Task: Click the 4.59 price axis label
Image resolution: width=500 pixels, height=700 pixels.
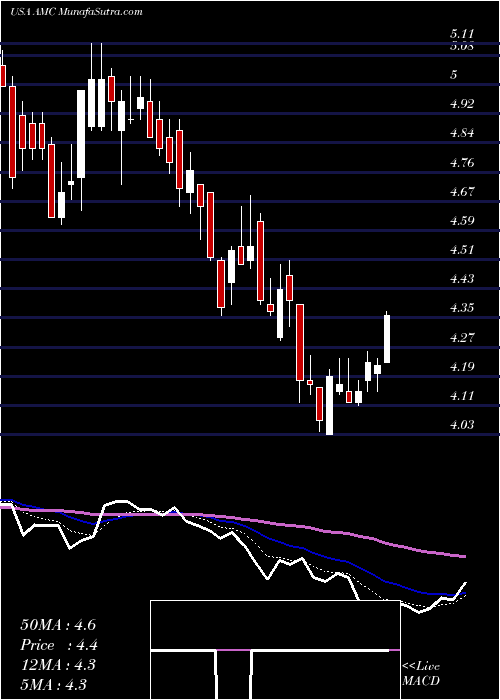Action: (462, 221)
